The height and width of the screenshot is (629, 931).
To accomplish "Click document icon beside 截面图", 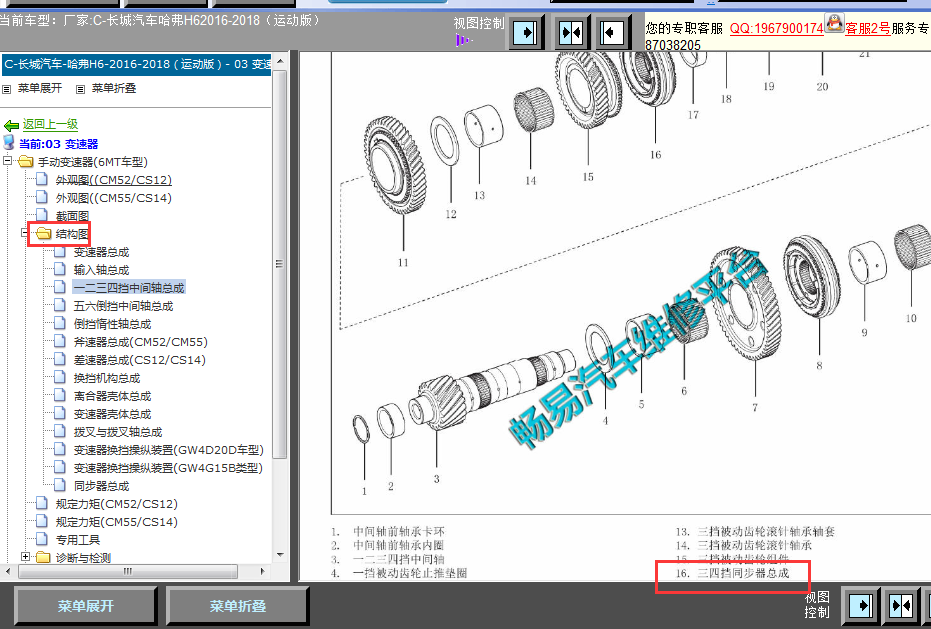I will coord(42,215).
